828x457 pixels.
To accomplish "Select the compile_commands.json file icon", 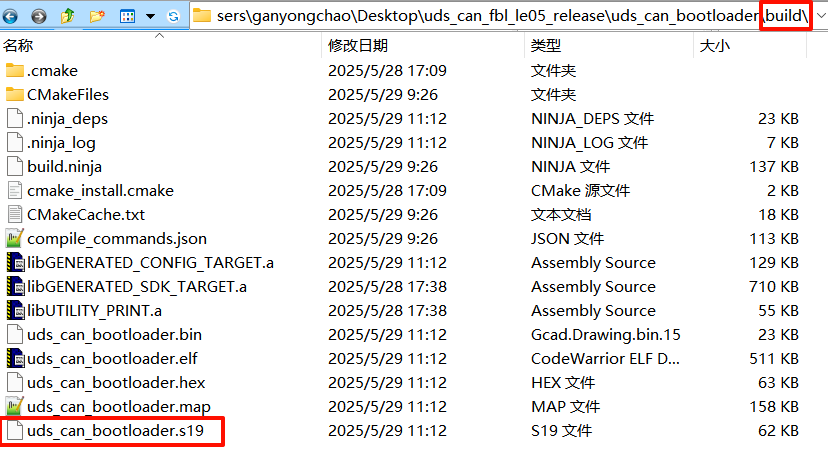I will tap(15, 238).
